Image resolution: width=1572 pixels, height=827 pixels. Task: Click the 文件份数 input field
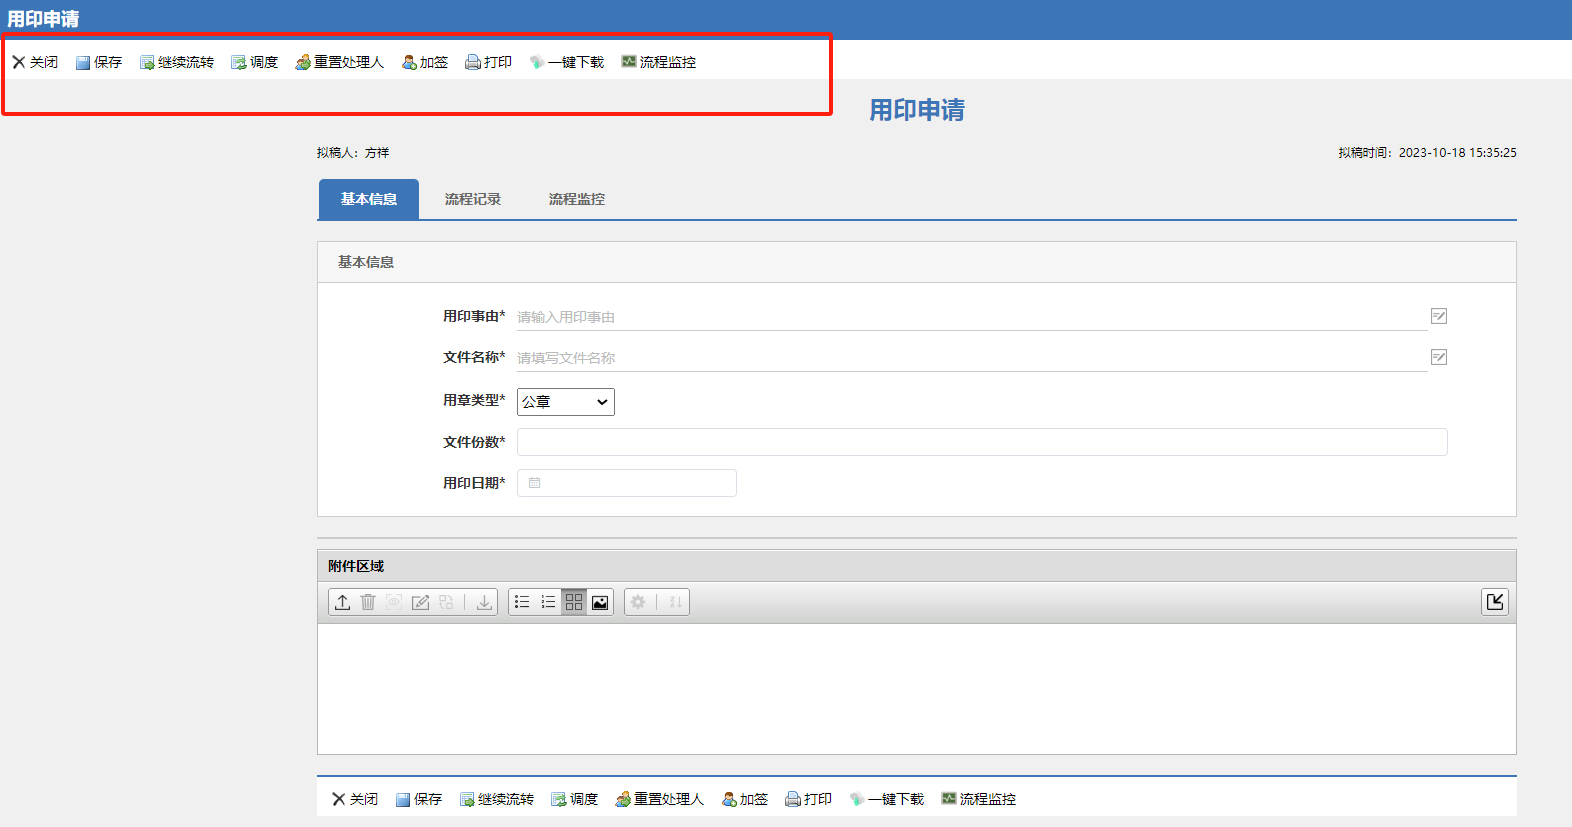[x=981, y=442]
